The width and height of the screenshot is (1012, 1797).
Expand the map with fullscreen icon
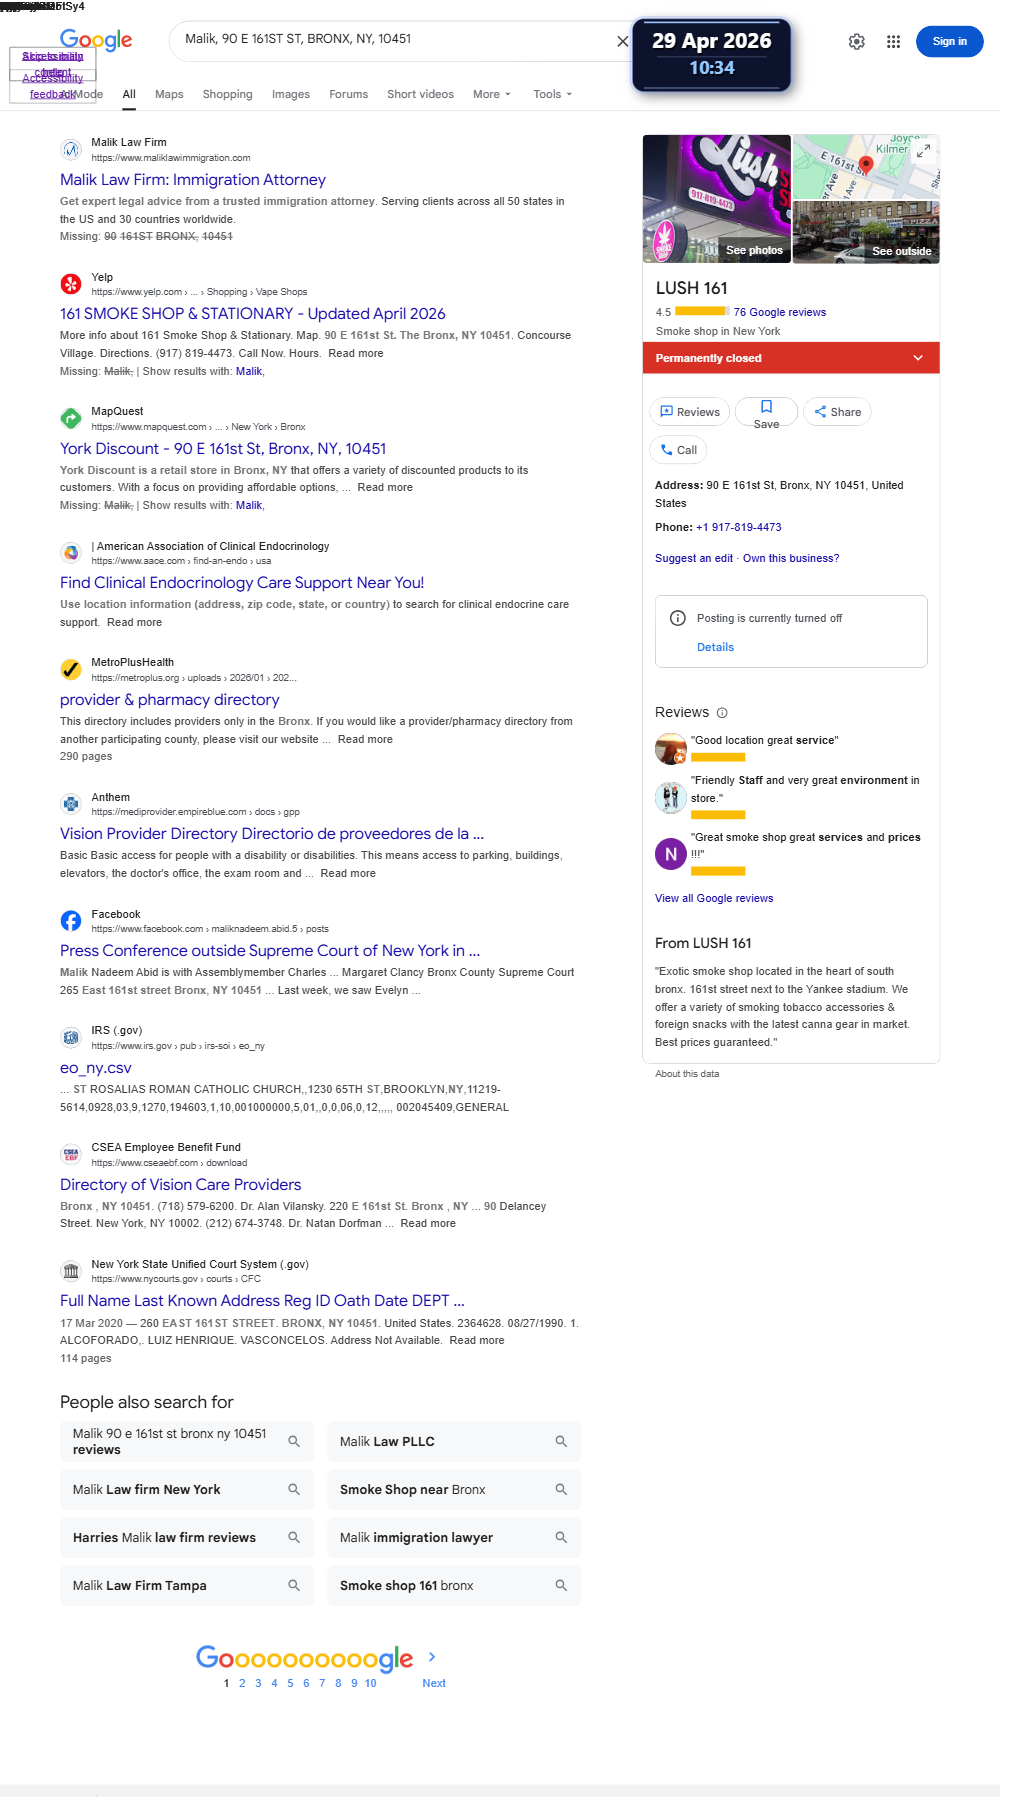point(924,150)
